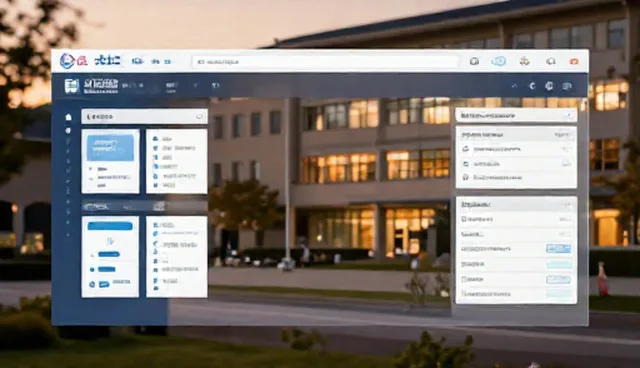Screen dimensions: 640x368
Task: Click the white app logo in the dark header
Action: (71, 86)
